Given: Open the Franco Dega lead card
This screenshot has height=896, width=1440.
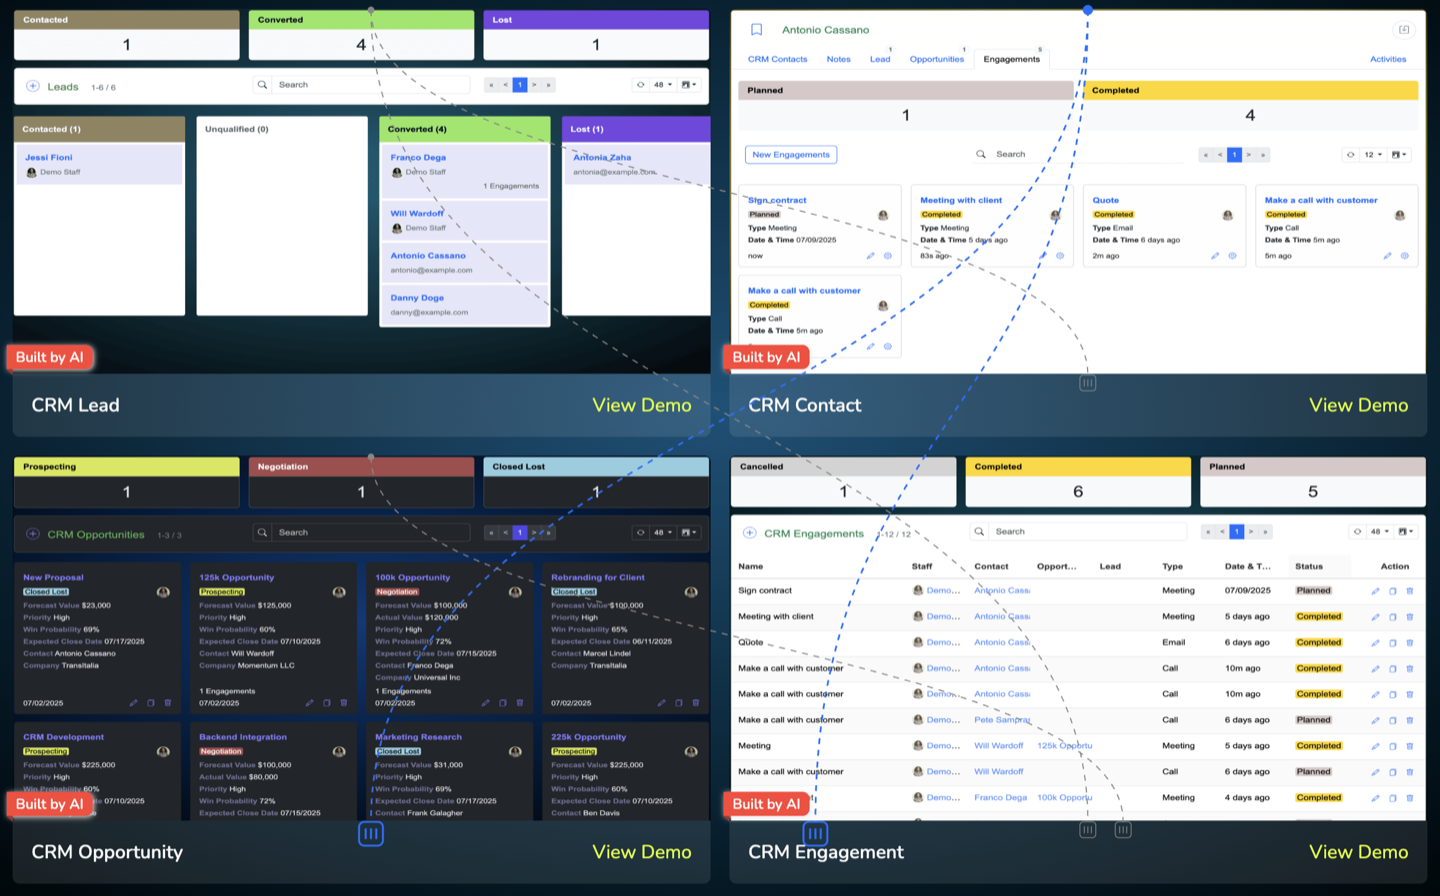Looking at the screenshot, I should click(x=418, y=158).
